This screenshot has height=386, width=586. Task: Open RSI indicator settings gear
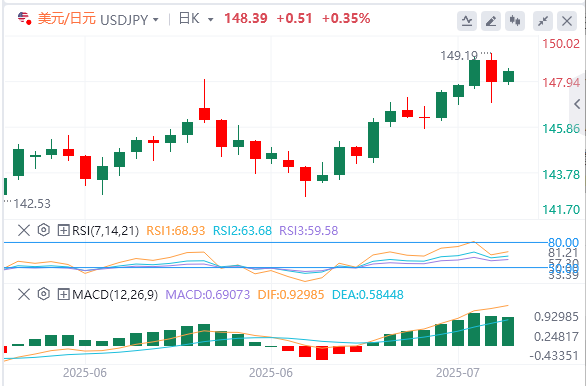tap(44, 230)
